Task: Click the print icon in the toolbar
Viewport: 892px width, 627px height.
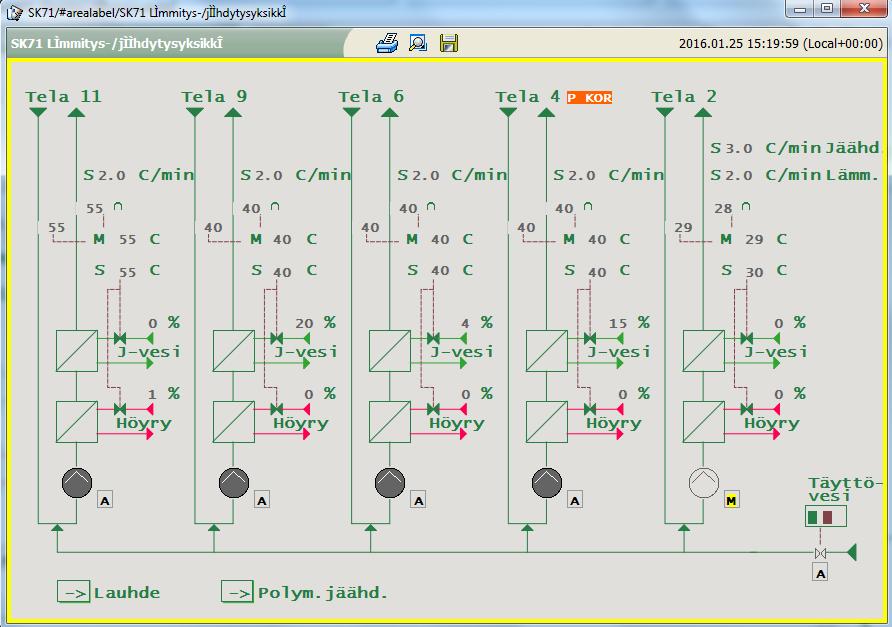Action: [387, 43]
